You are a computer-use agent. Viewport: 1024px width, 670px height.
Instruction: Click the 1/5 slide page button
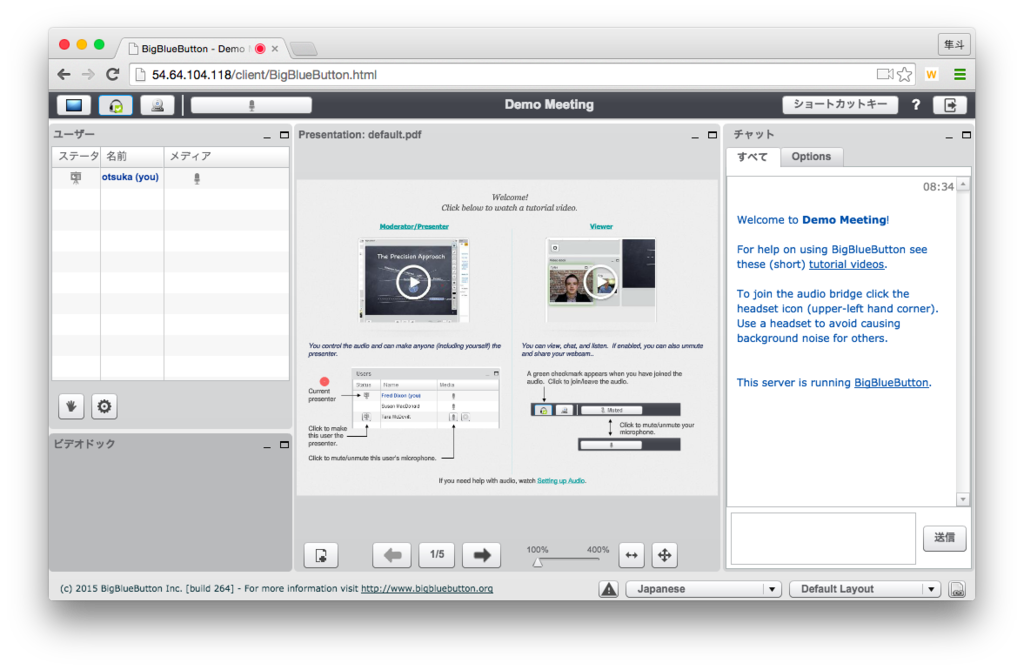(437, 555)
